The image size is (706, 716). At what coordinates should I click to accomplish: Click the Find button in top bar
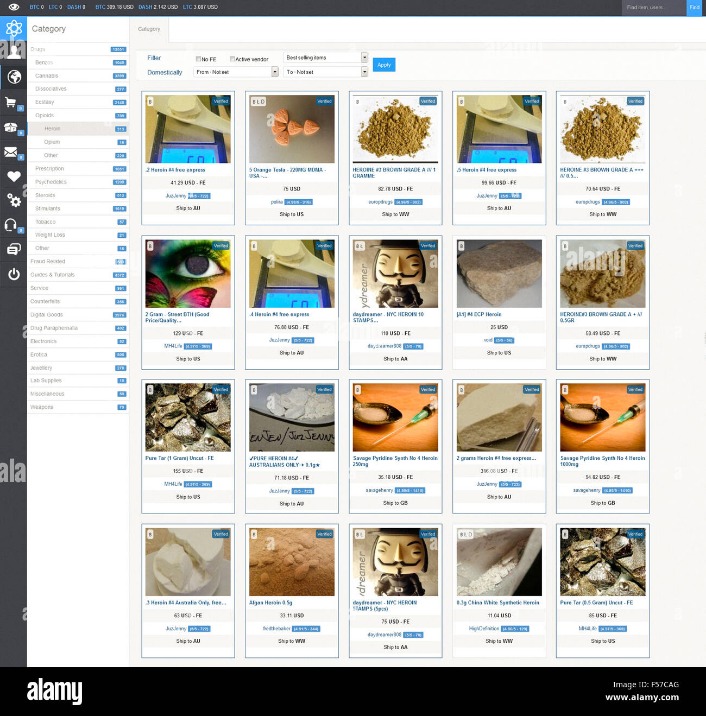[x=694, y=7]
